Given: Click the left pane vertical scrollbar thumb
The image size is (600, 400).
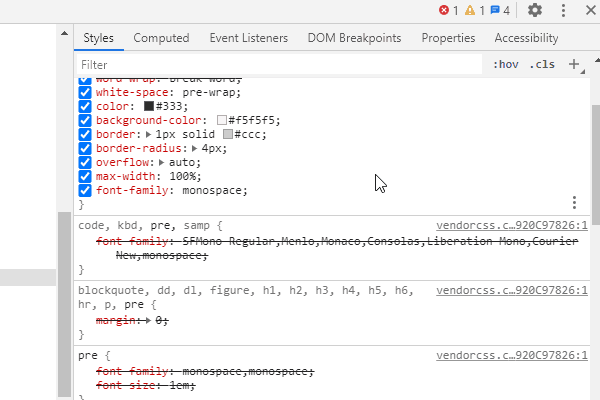Looking at the screenshot, I should tap(65, 304).
